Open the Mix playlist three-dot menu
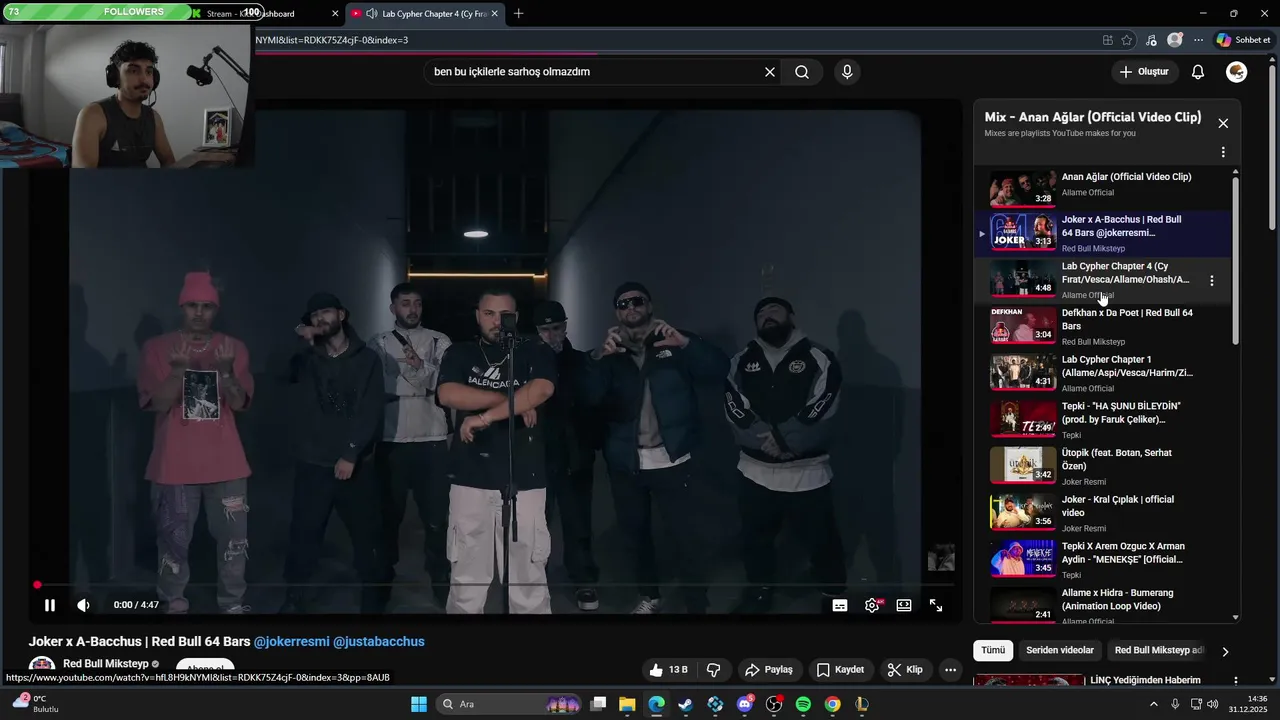 coord(1223,153)
